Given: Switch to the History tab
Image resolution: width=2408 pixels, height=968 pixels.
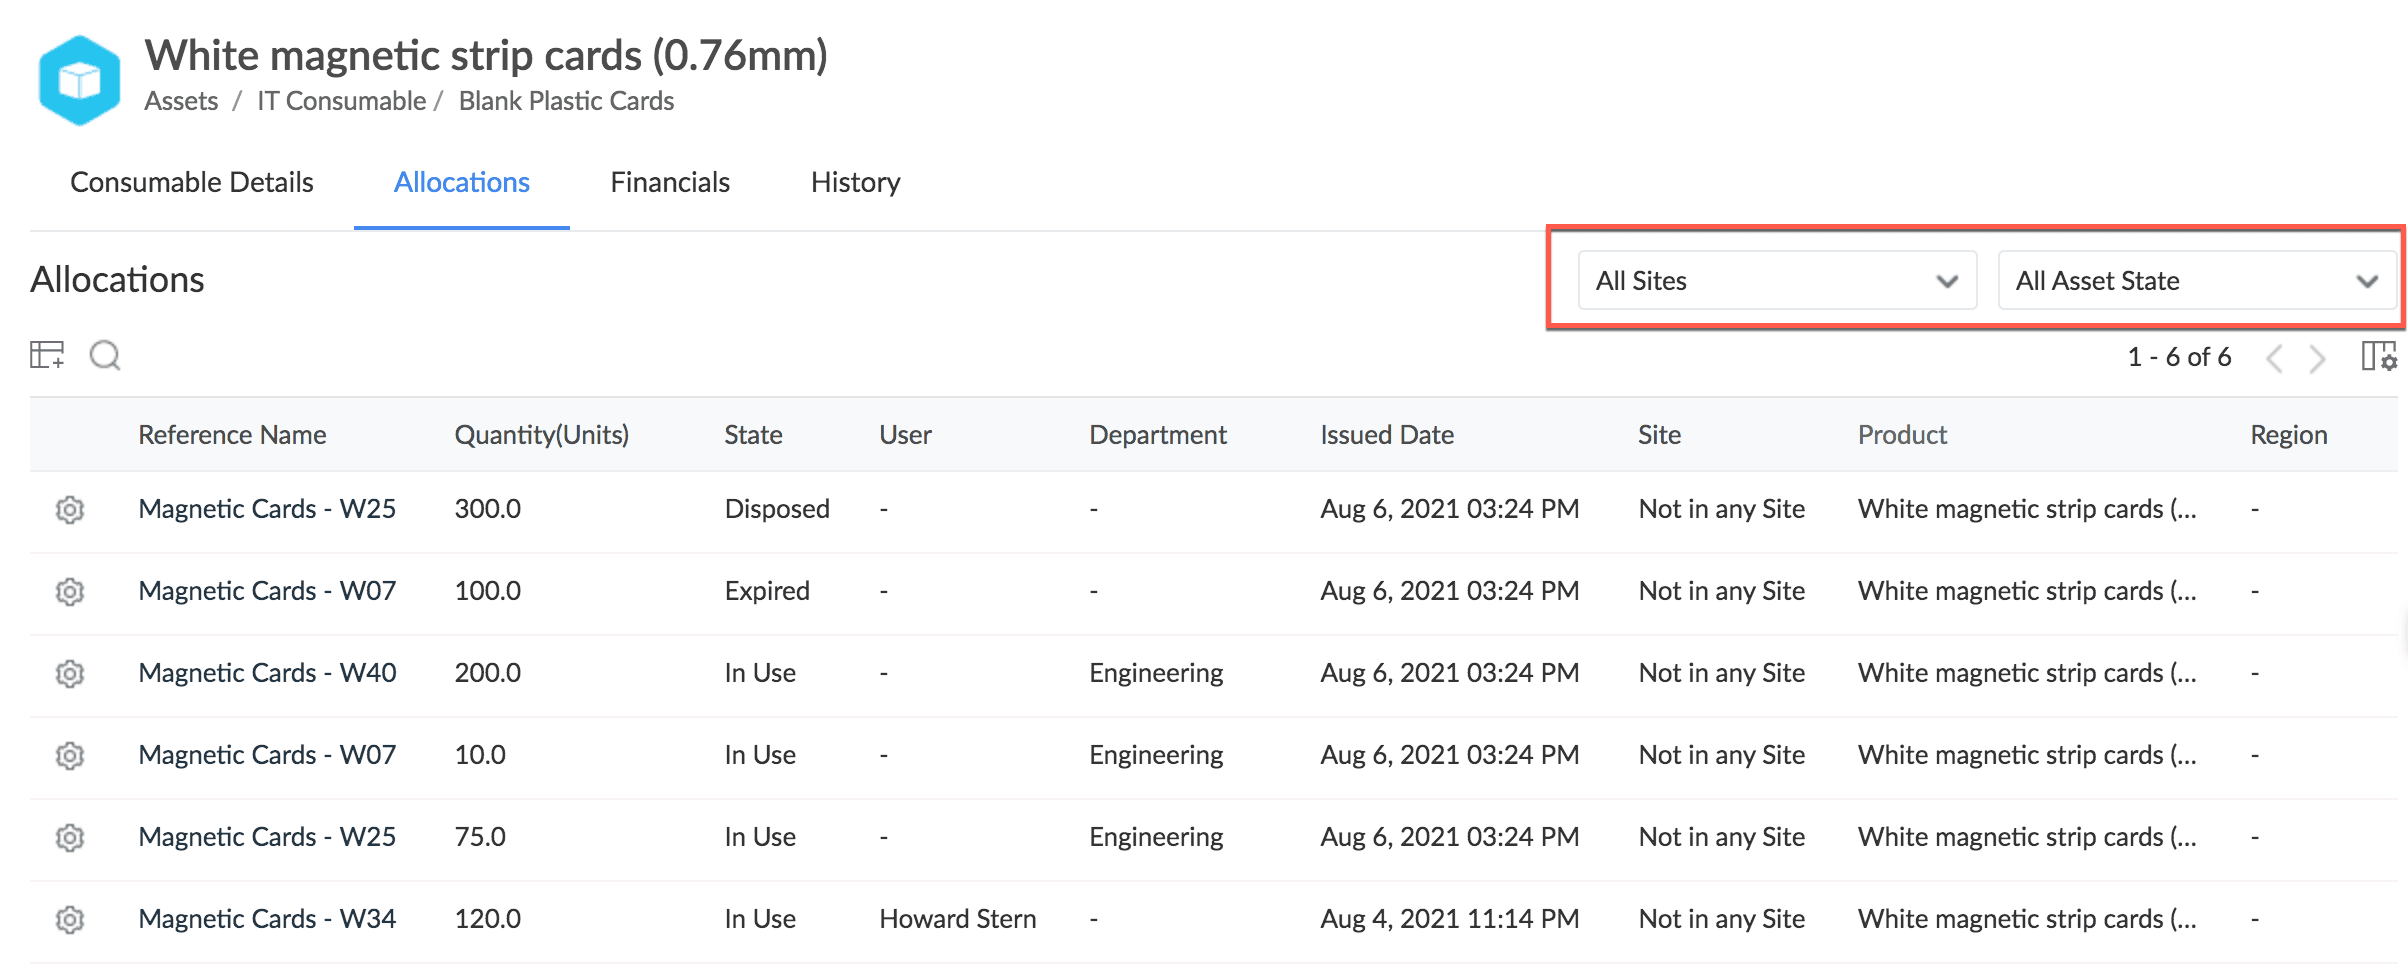Looking at the screenshot, I should (x=855, y=182).
